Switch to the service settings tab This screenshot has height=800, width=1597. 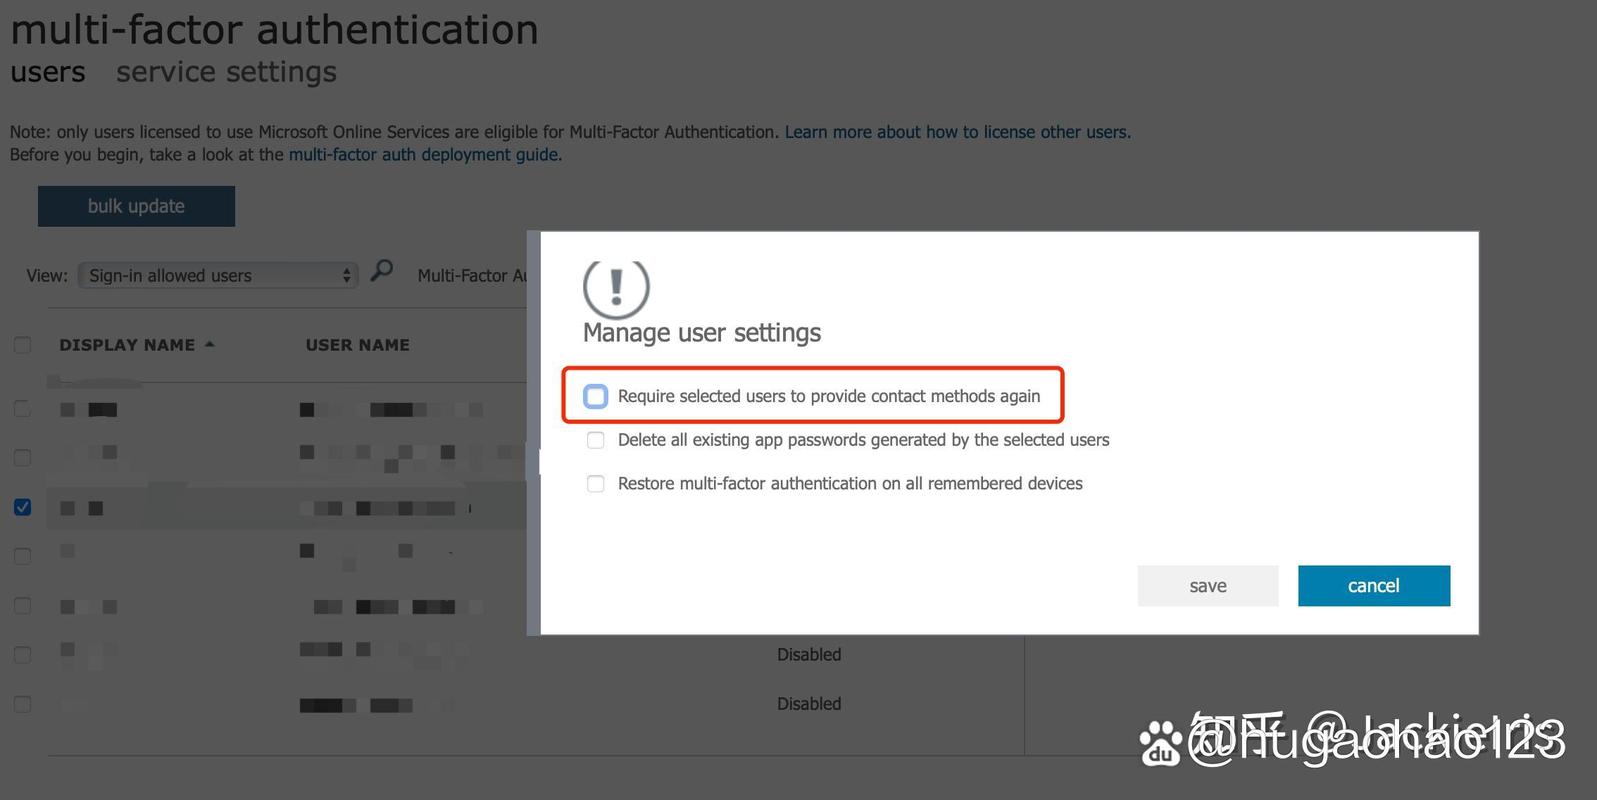226,72
